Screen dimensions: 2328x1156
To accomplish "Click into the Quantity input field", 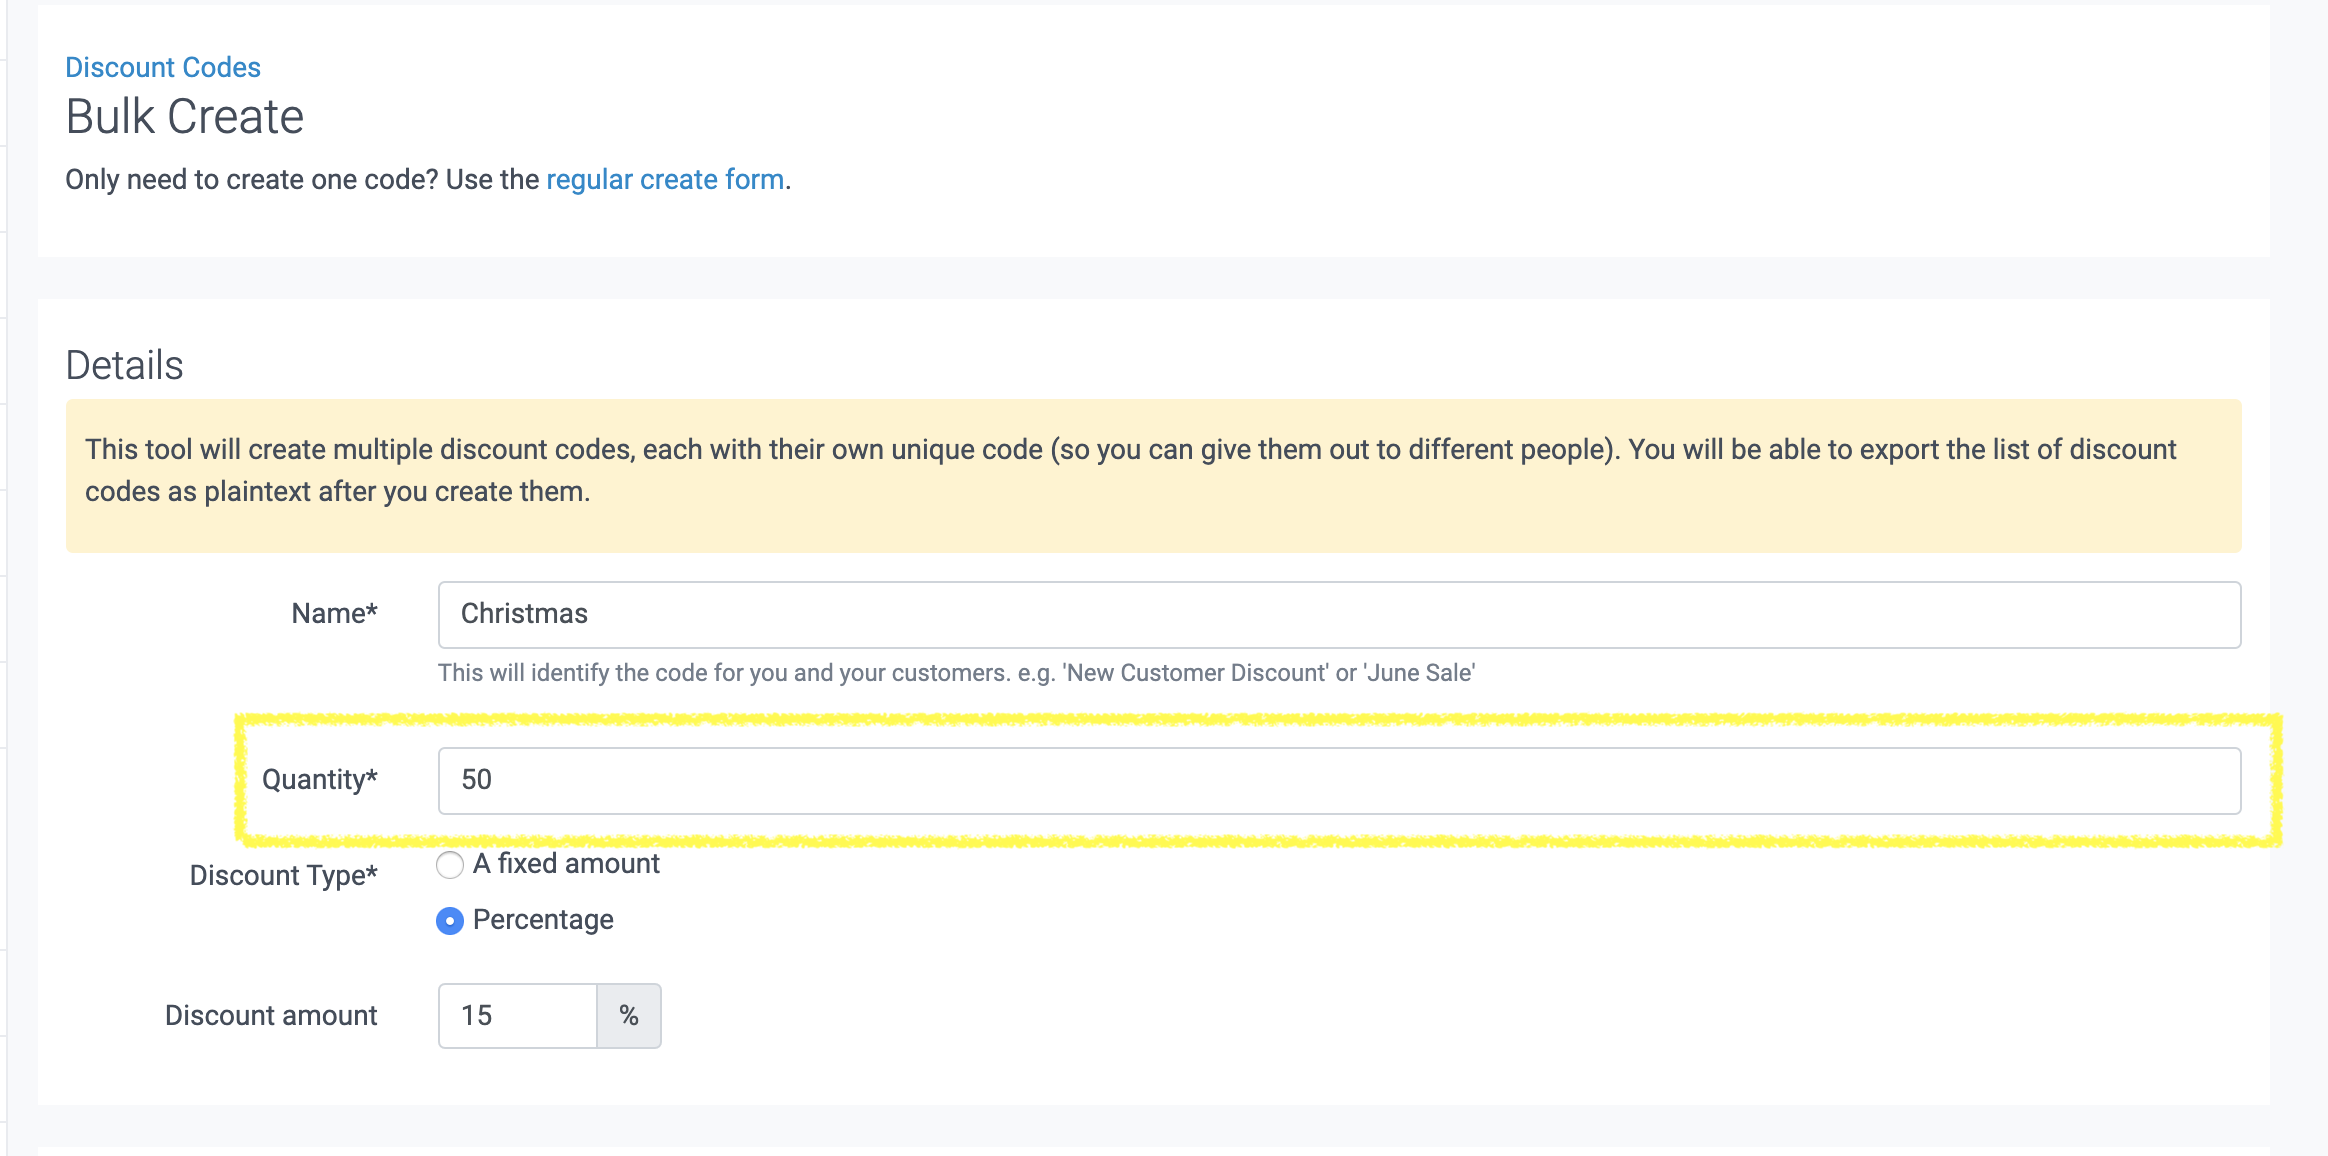I will (x=1338, y=780).
